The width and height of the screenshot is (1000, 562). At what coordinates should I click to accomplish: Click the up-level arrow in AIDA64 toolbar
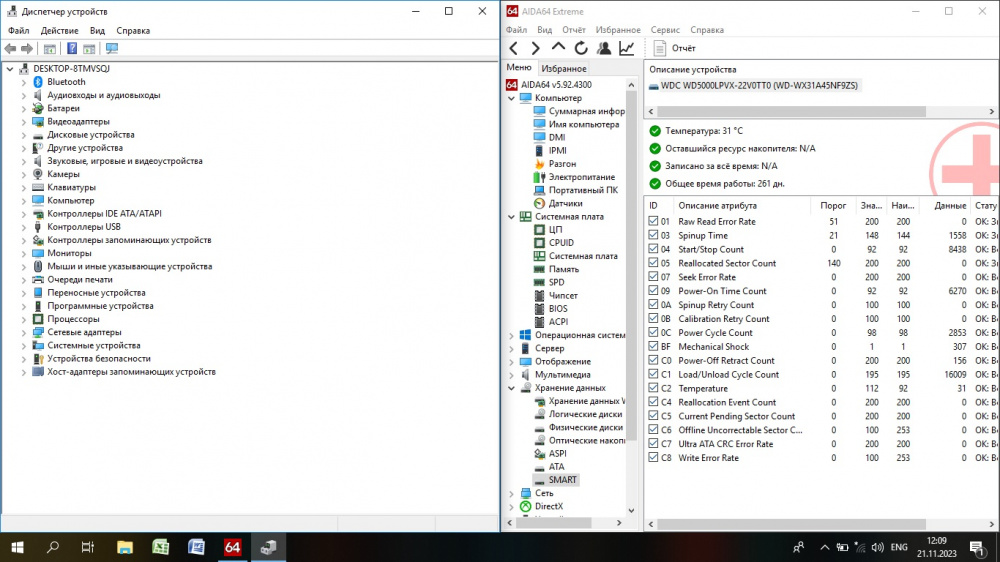(558, 48)
